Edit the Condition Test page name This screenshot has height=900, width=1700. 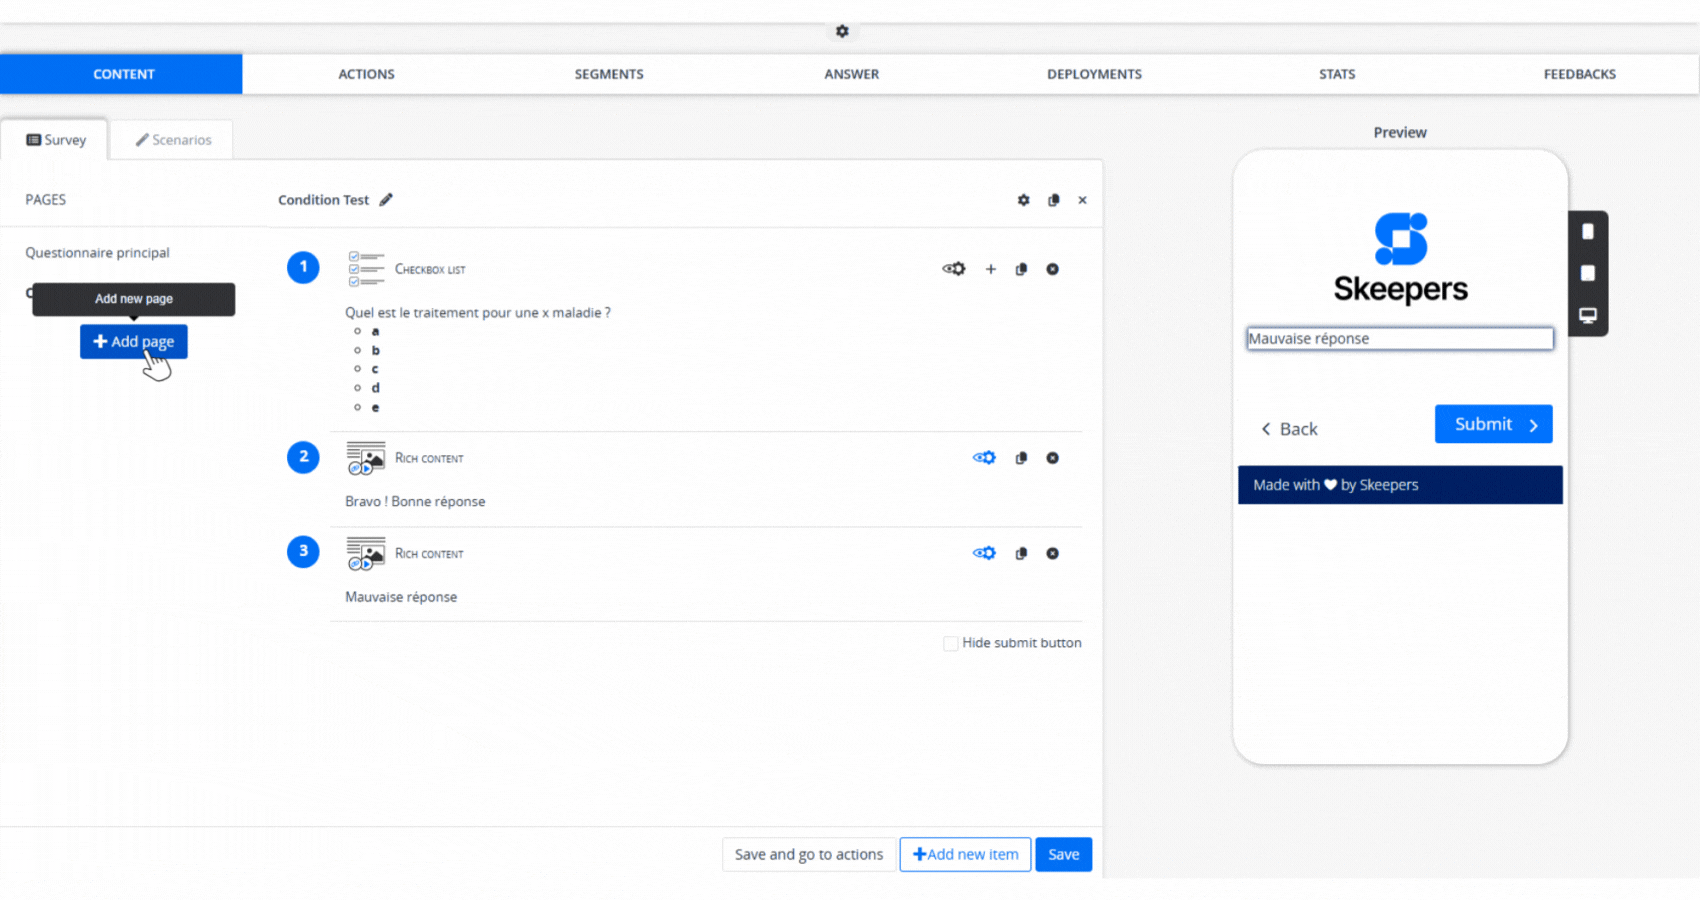386,200
